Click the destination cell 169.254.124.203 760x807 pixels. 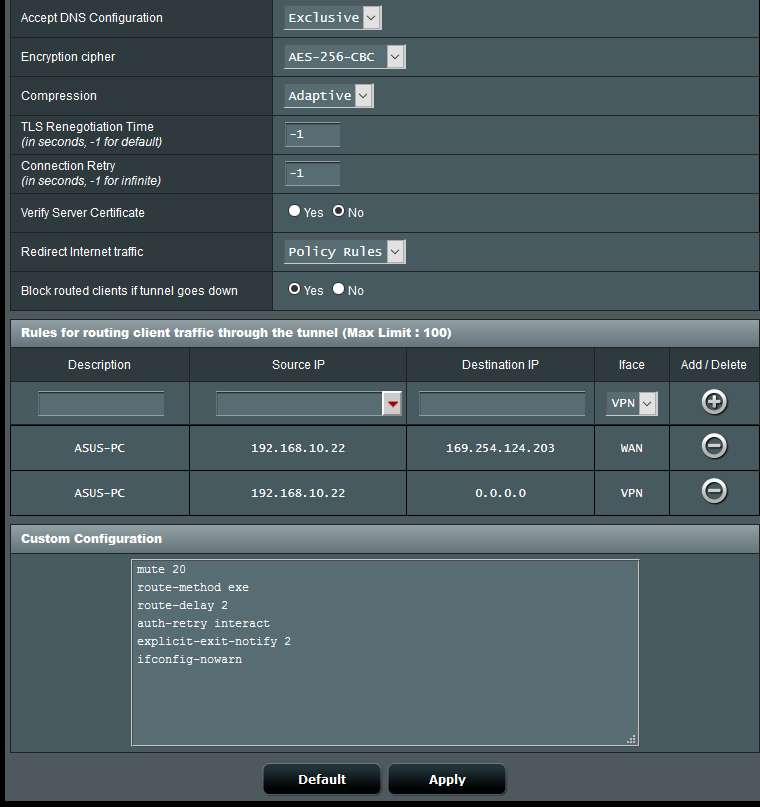(x=500, y=448)
